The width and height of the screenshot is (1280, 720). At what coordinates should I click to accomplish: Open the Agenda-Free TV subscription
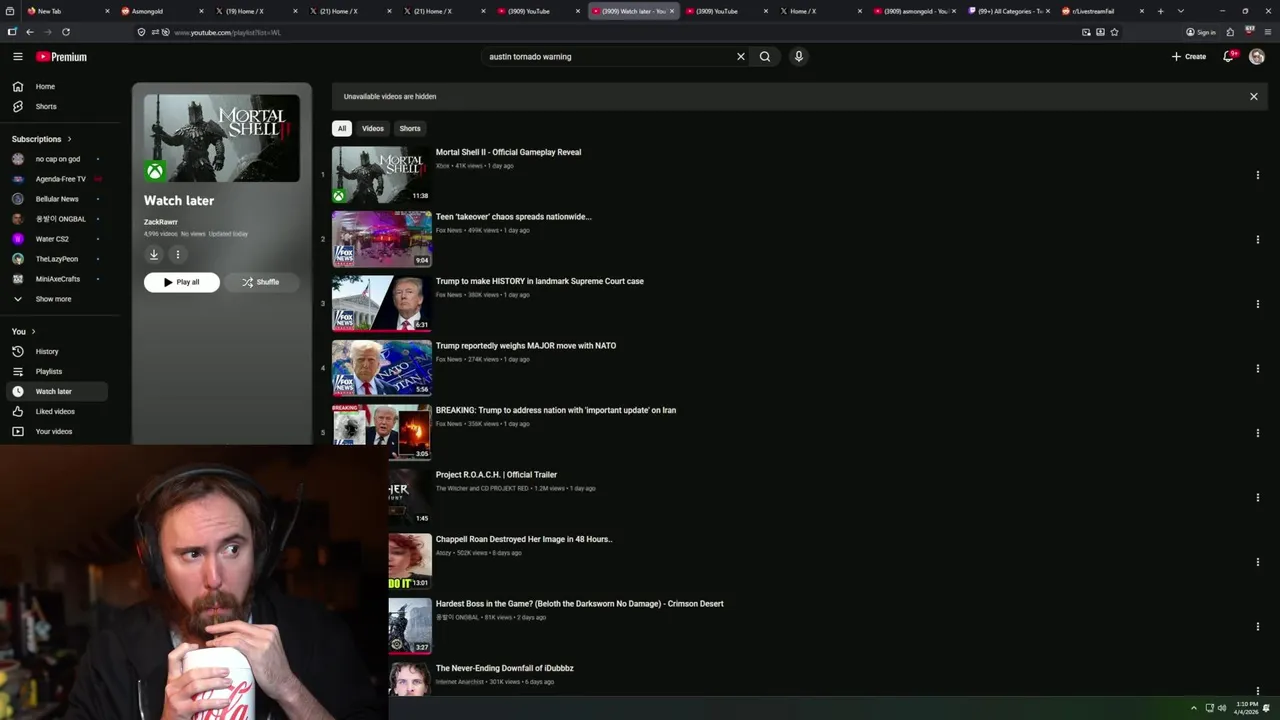point(57,179)
